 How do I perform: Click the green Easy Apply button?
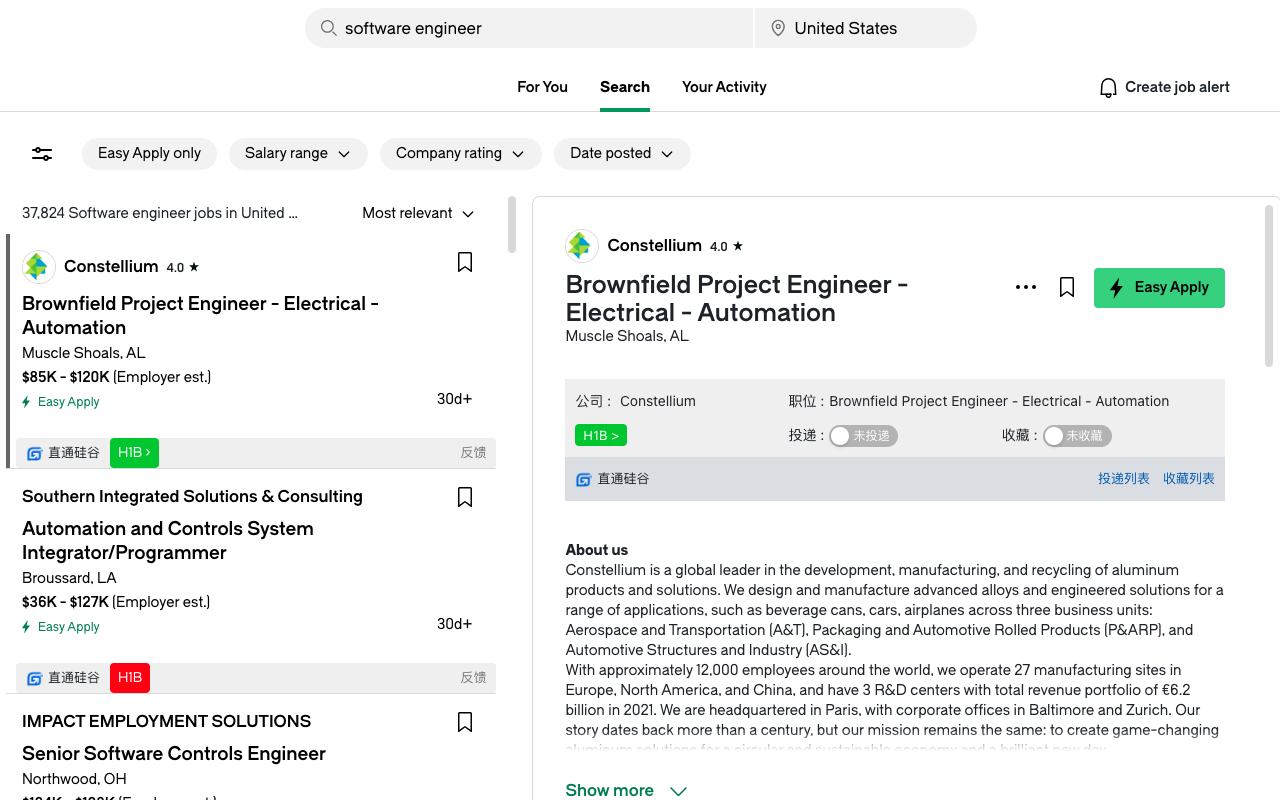pos(1159,288)
